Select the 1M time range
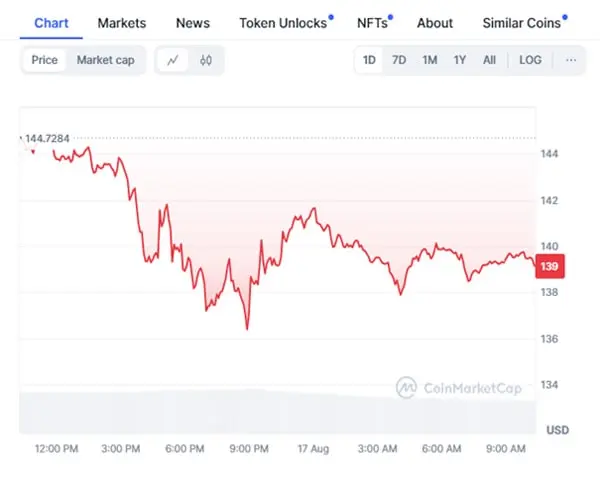This screenshot has width=600, height=480. point(430,60)
